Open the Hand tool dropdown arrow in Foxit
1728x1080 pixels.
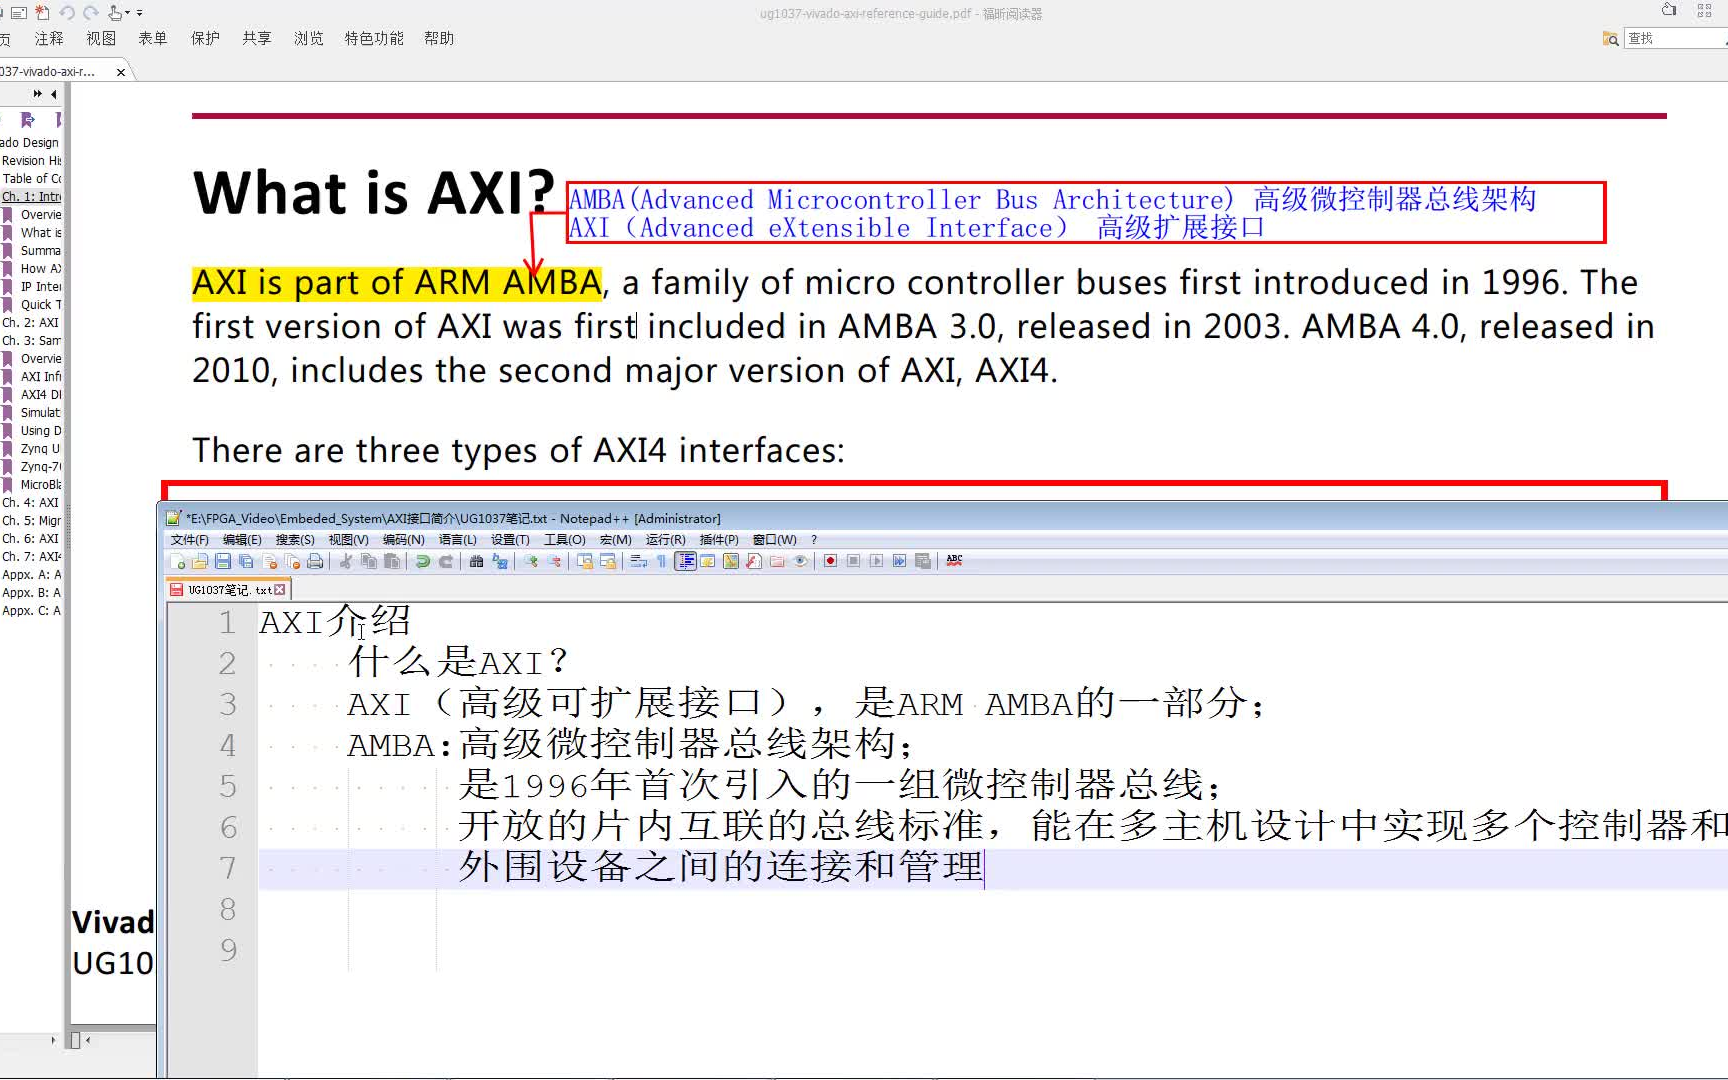(127, 12)
